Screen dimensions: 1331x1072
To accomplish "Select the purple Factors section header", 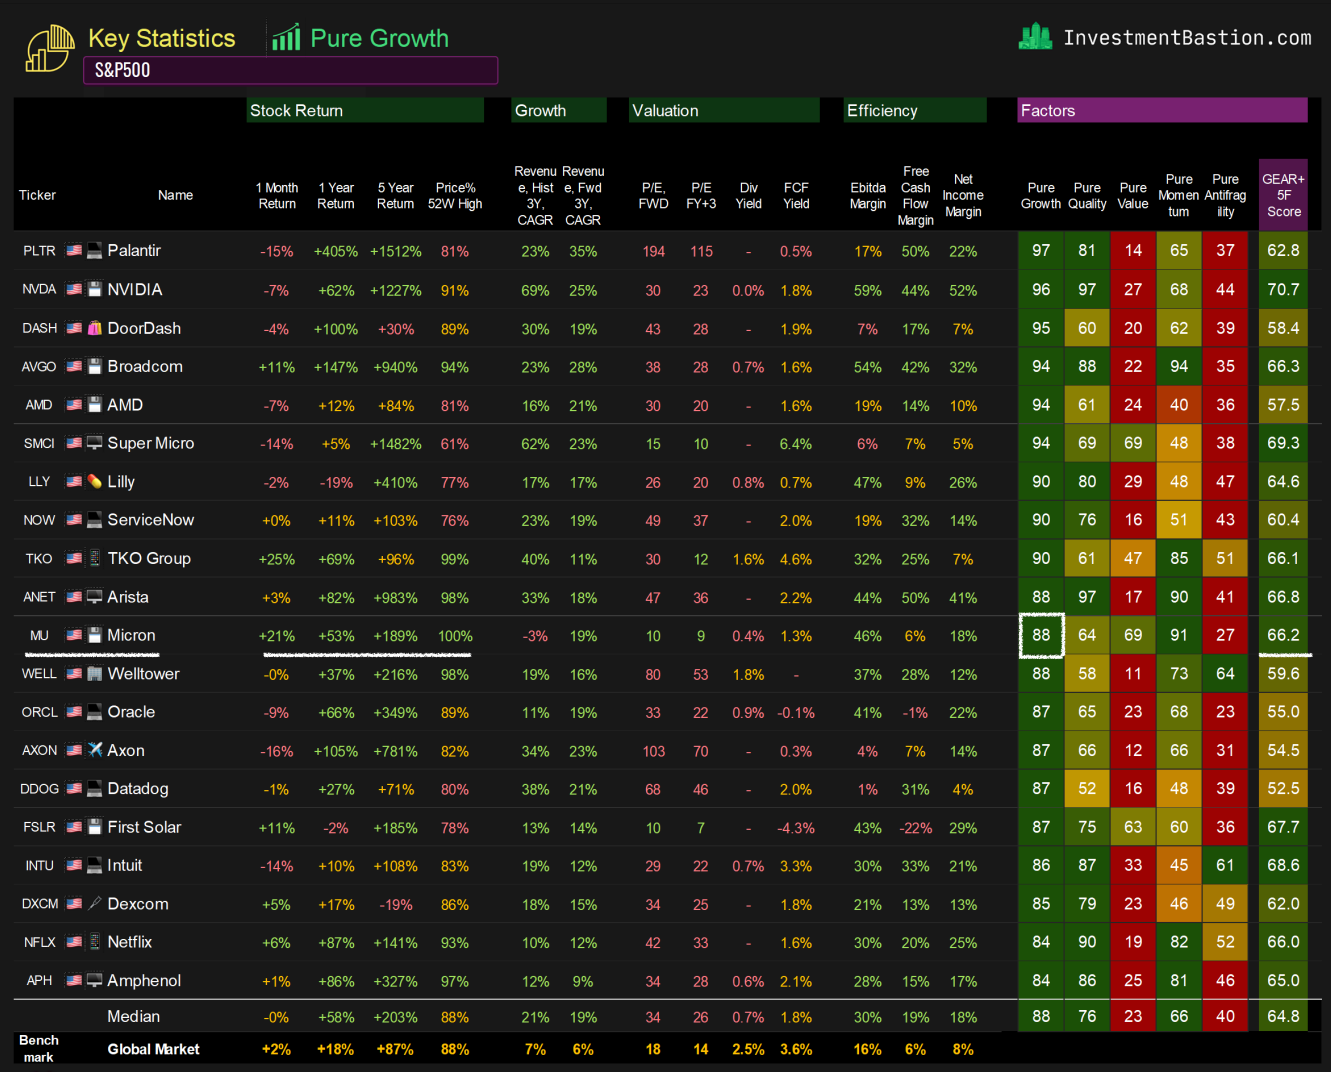I will click(x=1162, y=110).
